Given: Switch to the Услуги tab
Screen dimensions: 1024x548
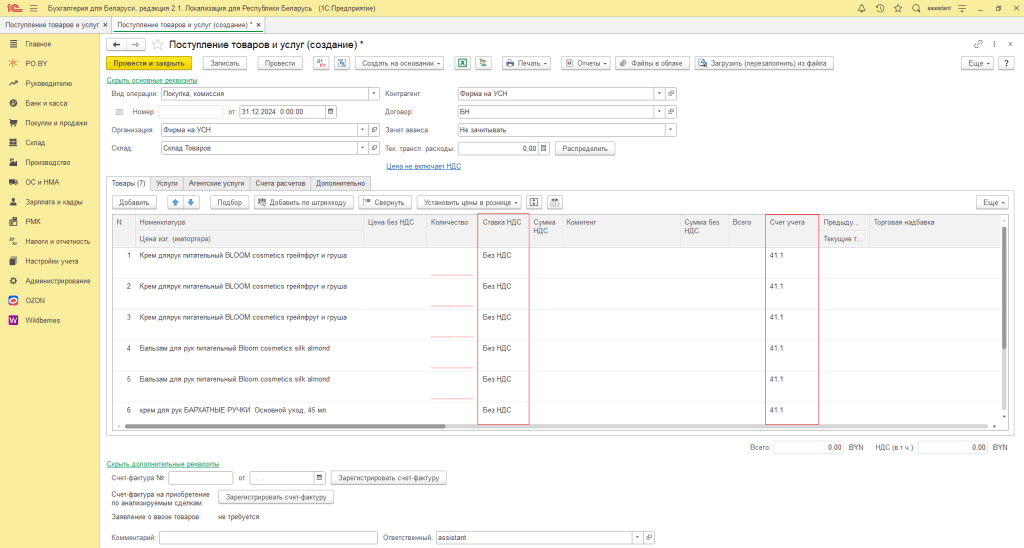Looking at the screenshot, I should 167,183.
